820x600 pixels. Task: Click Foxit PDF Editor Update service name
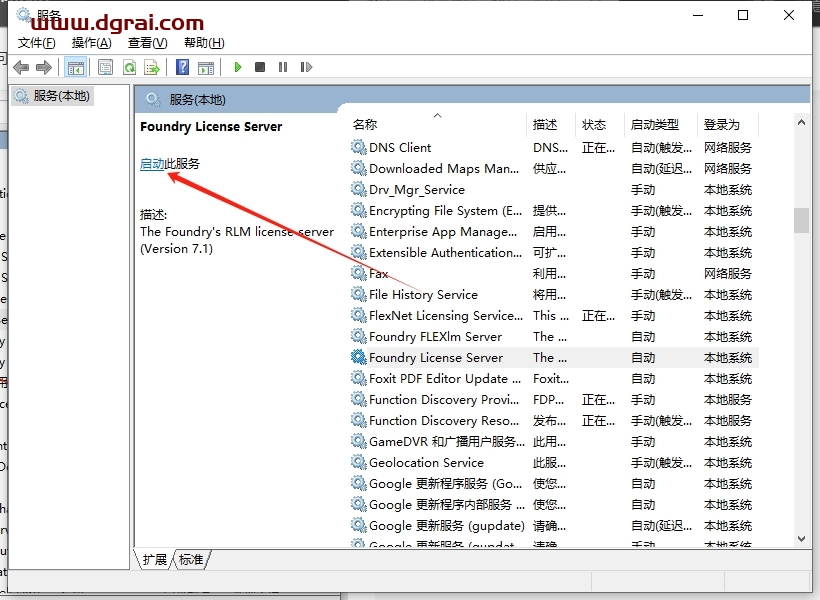point(445,378)
